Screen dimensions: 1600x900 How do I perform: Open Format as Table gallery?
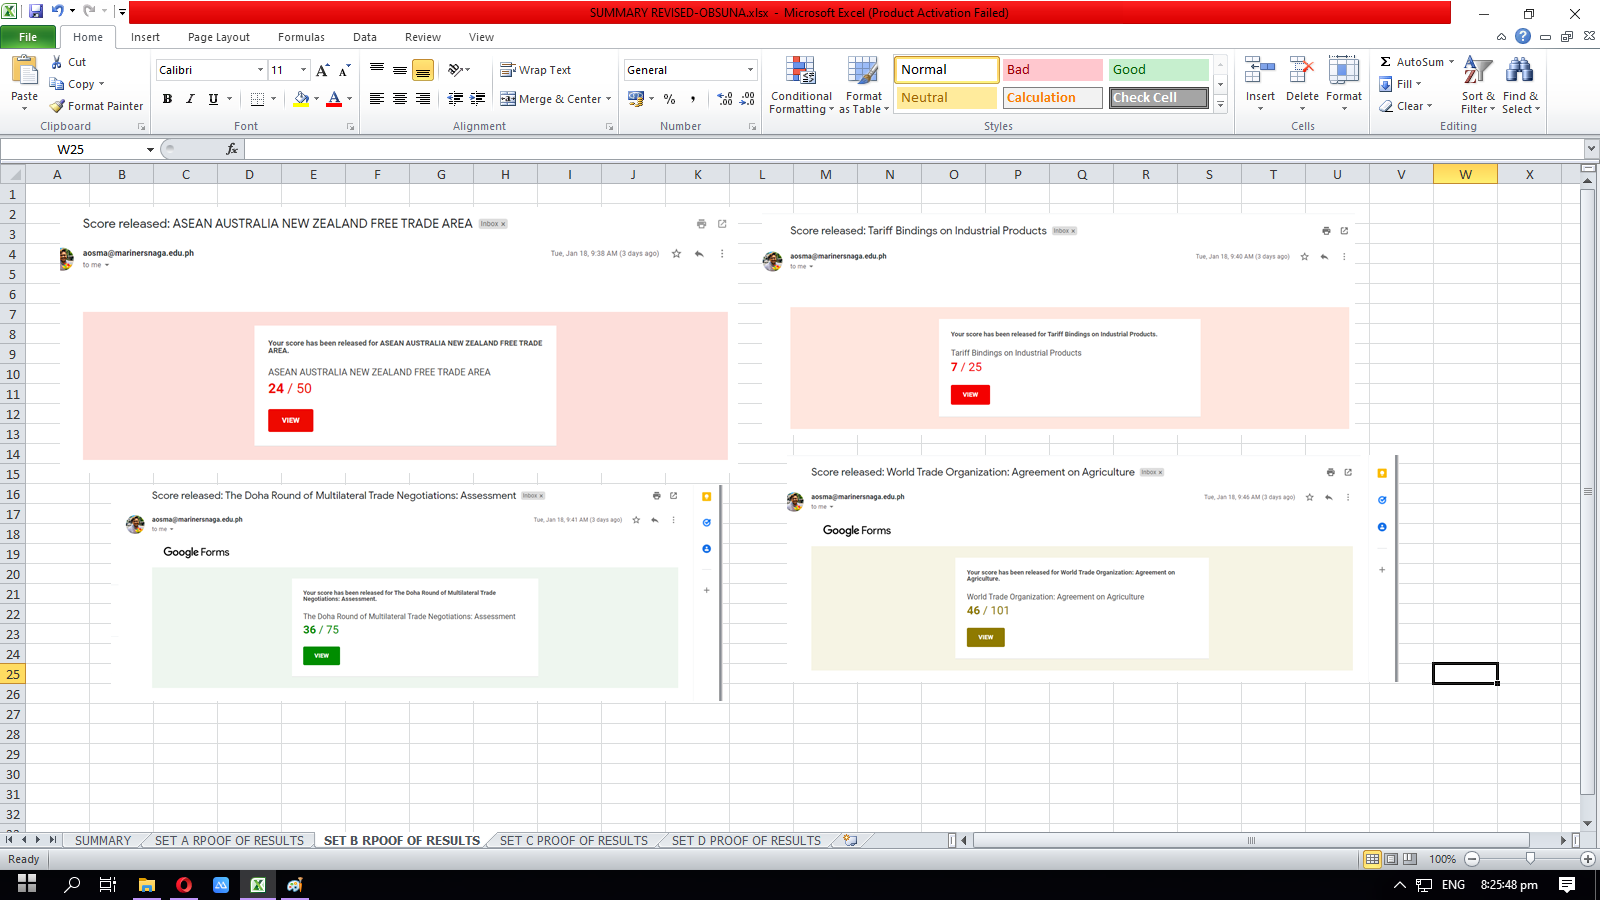[864, 85]
